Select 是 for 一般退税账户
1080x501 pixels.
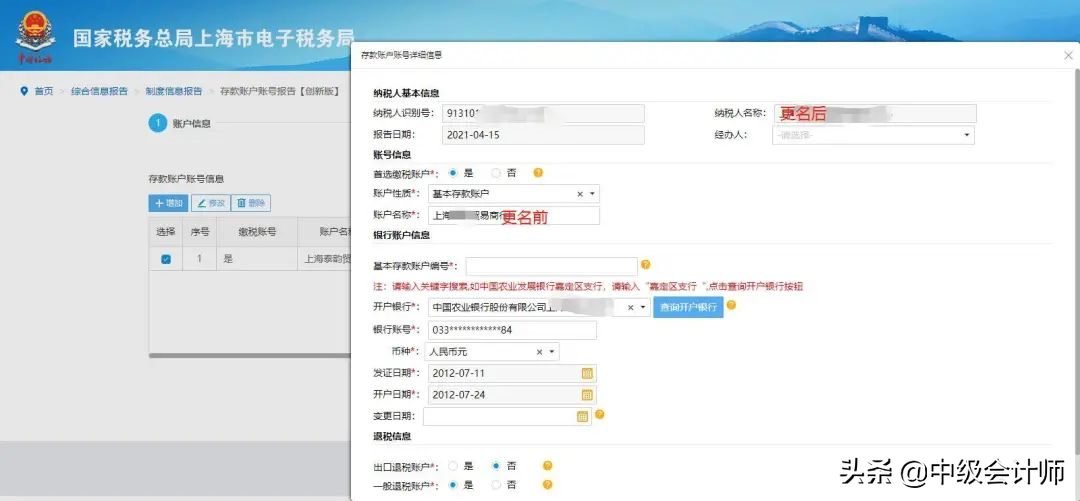[453, 485]
